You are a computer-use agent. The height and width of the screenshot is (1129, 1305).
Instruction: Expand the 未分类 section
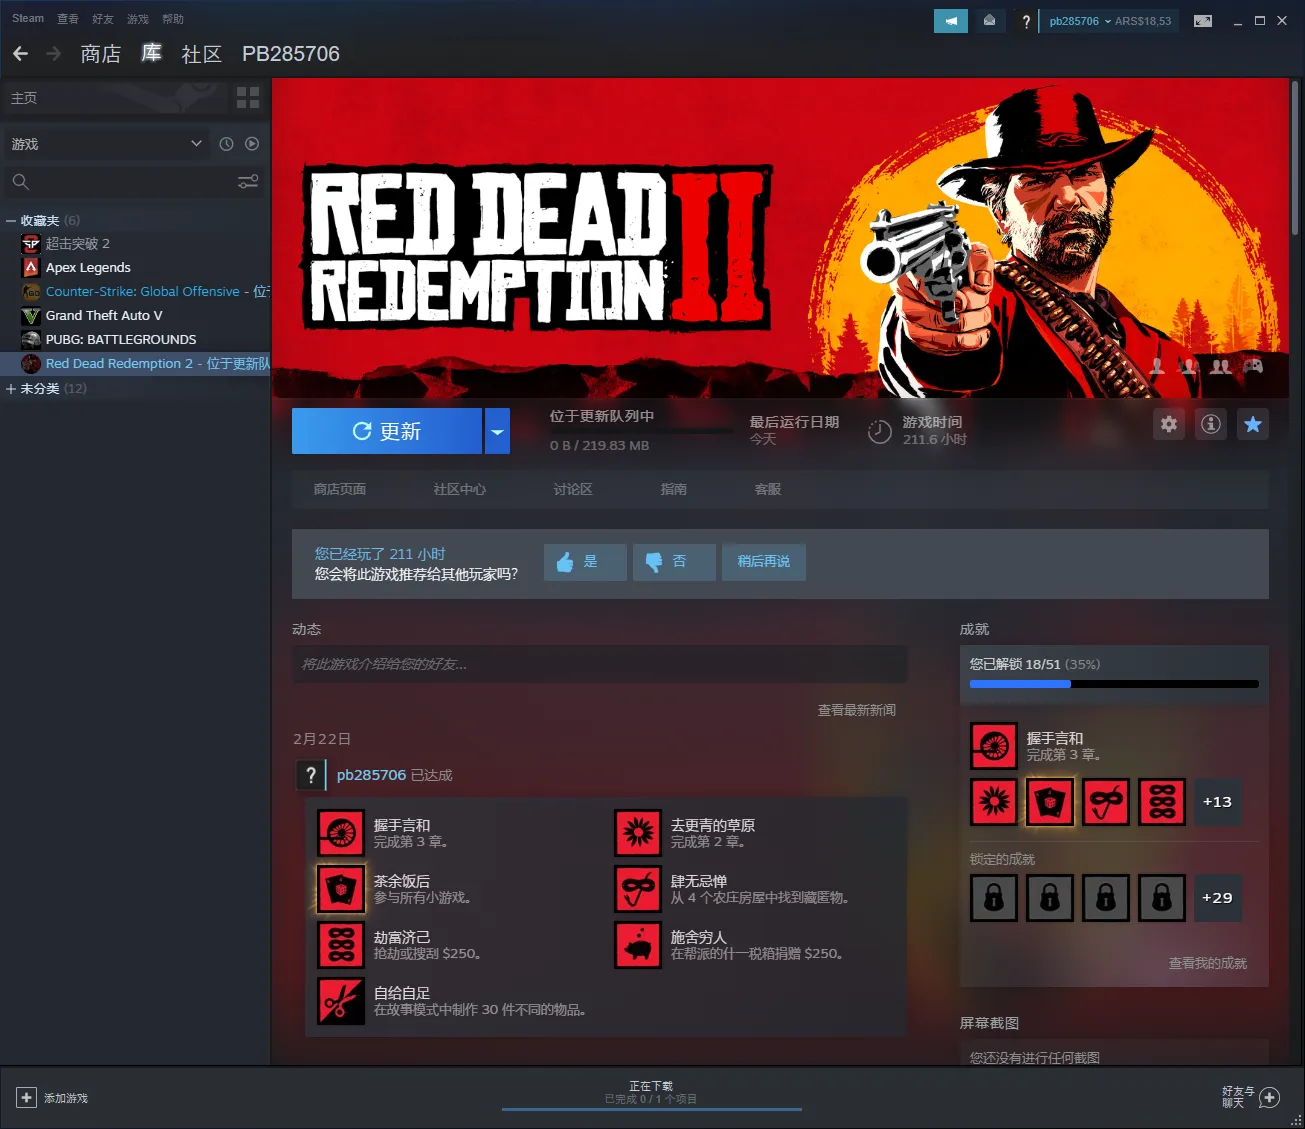11,389
